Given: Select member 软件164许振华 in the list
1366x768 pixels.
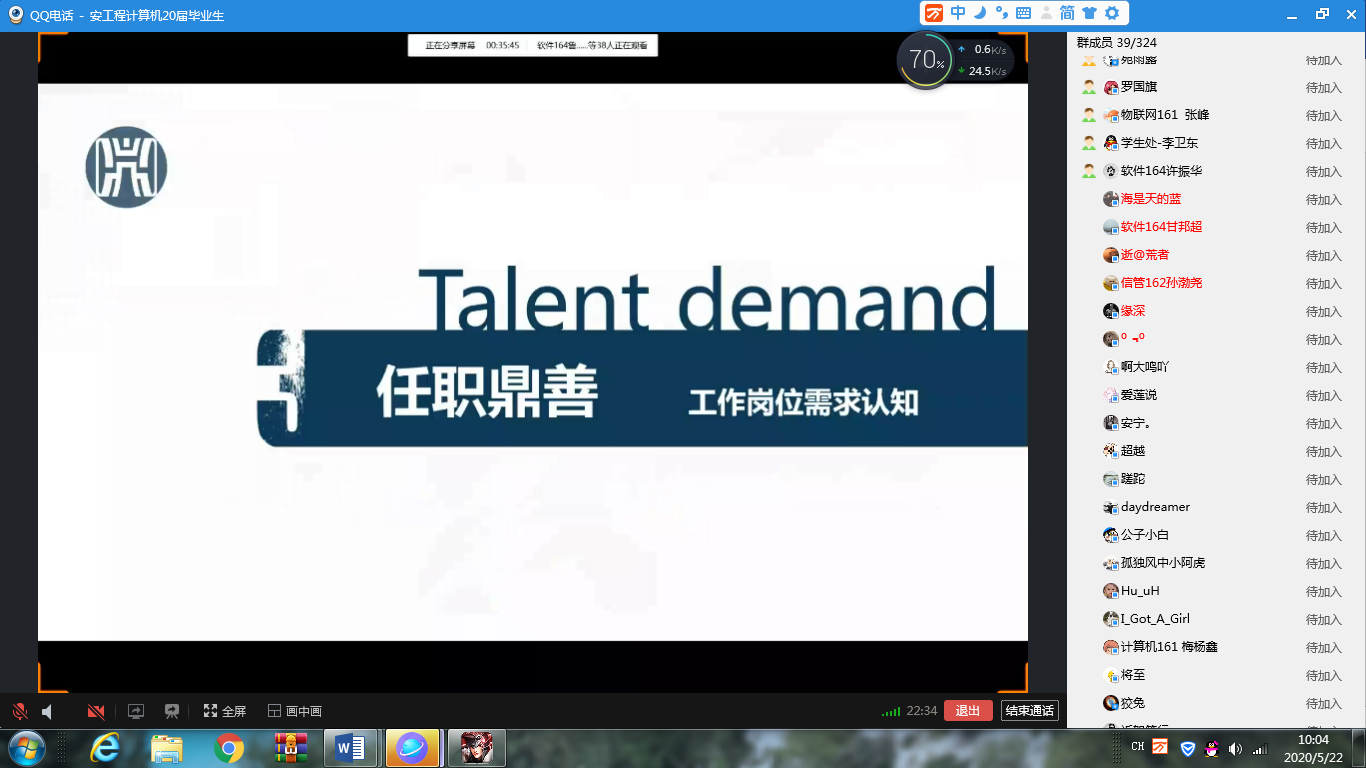Looking at the screenshot, I should point(1161,171).
